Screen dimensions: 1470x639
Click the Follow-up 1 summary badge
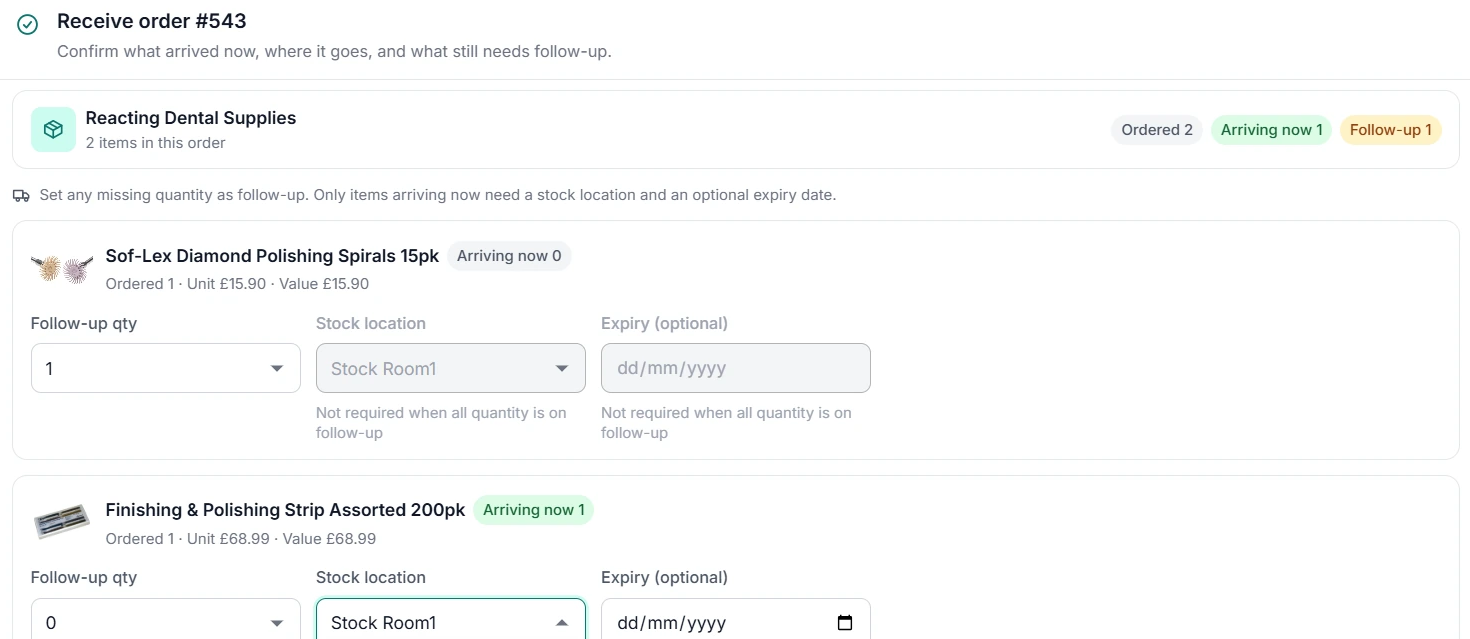pos(1391,130)
